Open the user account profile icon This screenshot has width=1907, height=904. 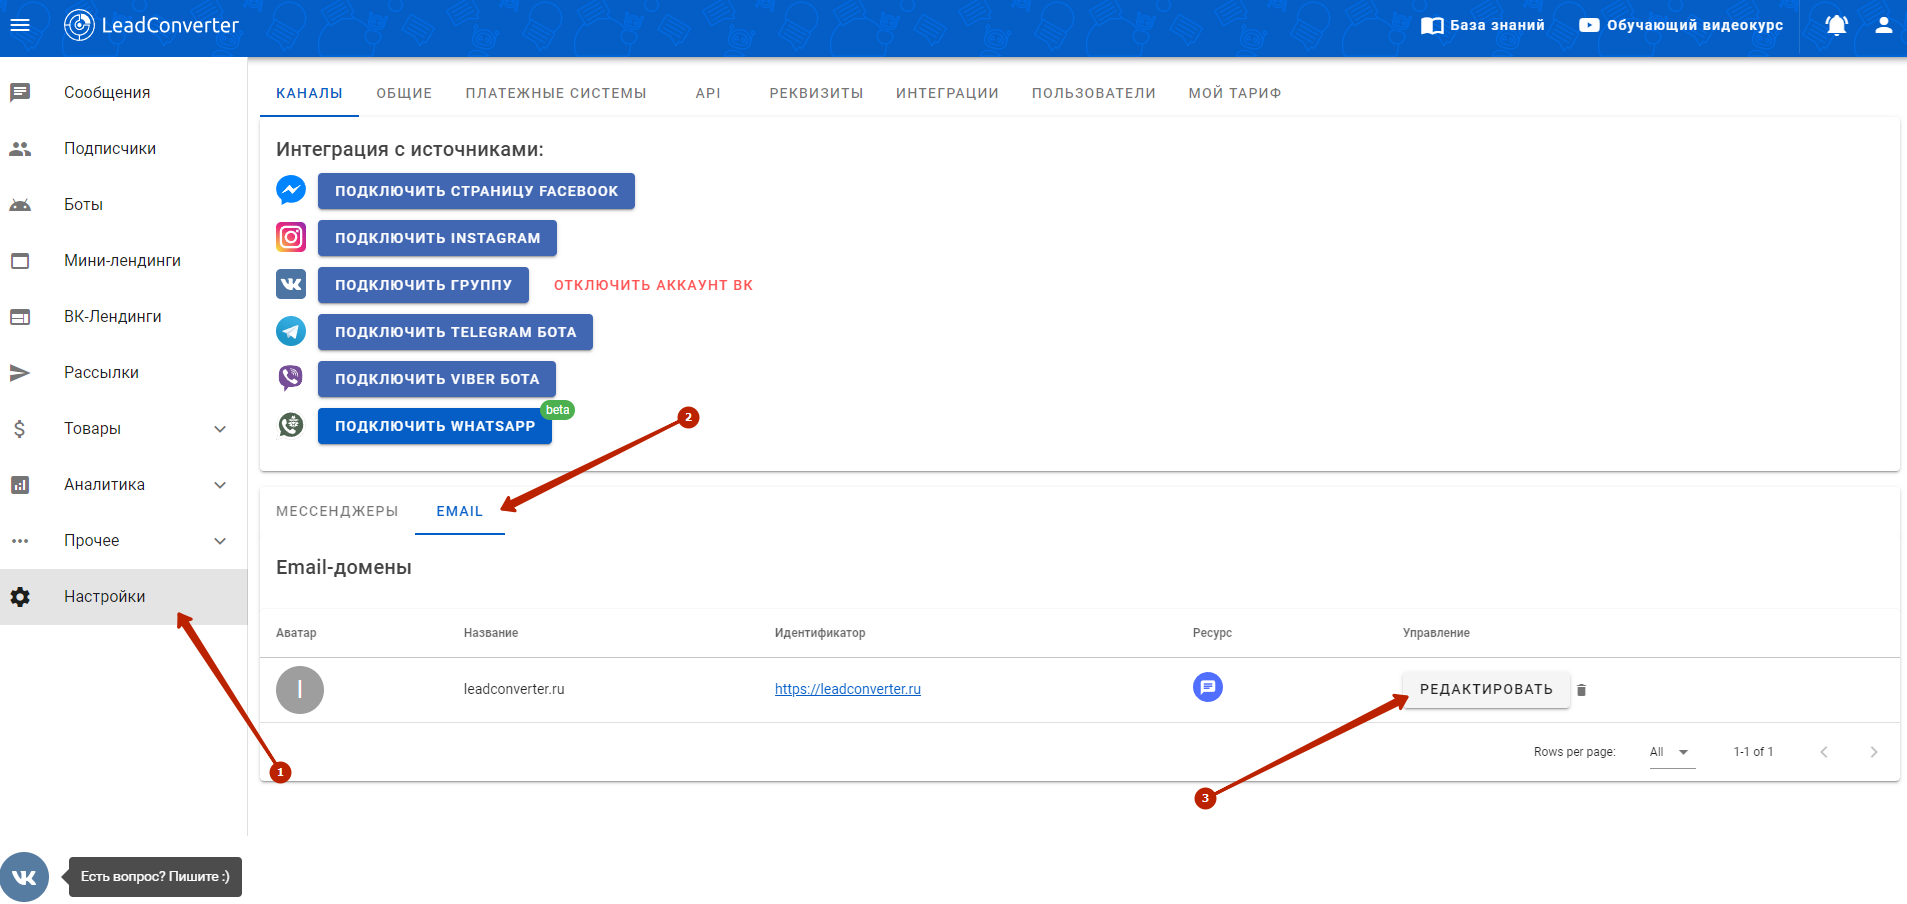[1883, 25]
